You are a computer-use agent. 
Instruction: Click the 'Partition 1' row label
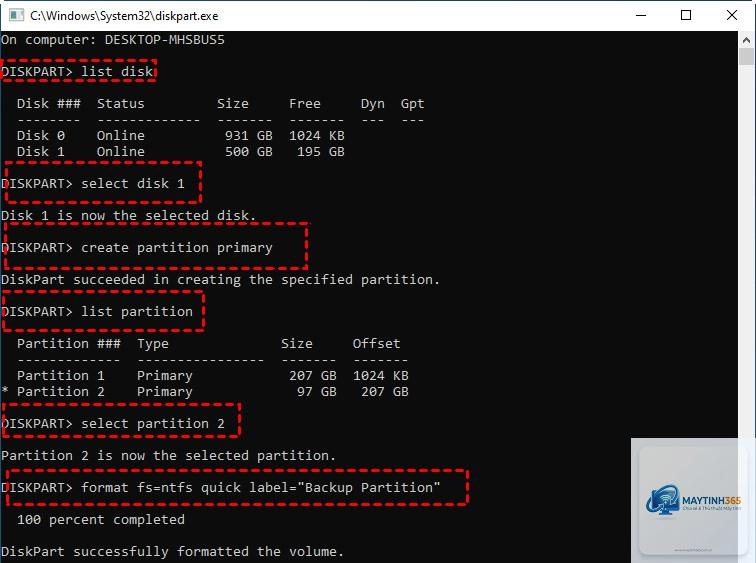[61, 375]
